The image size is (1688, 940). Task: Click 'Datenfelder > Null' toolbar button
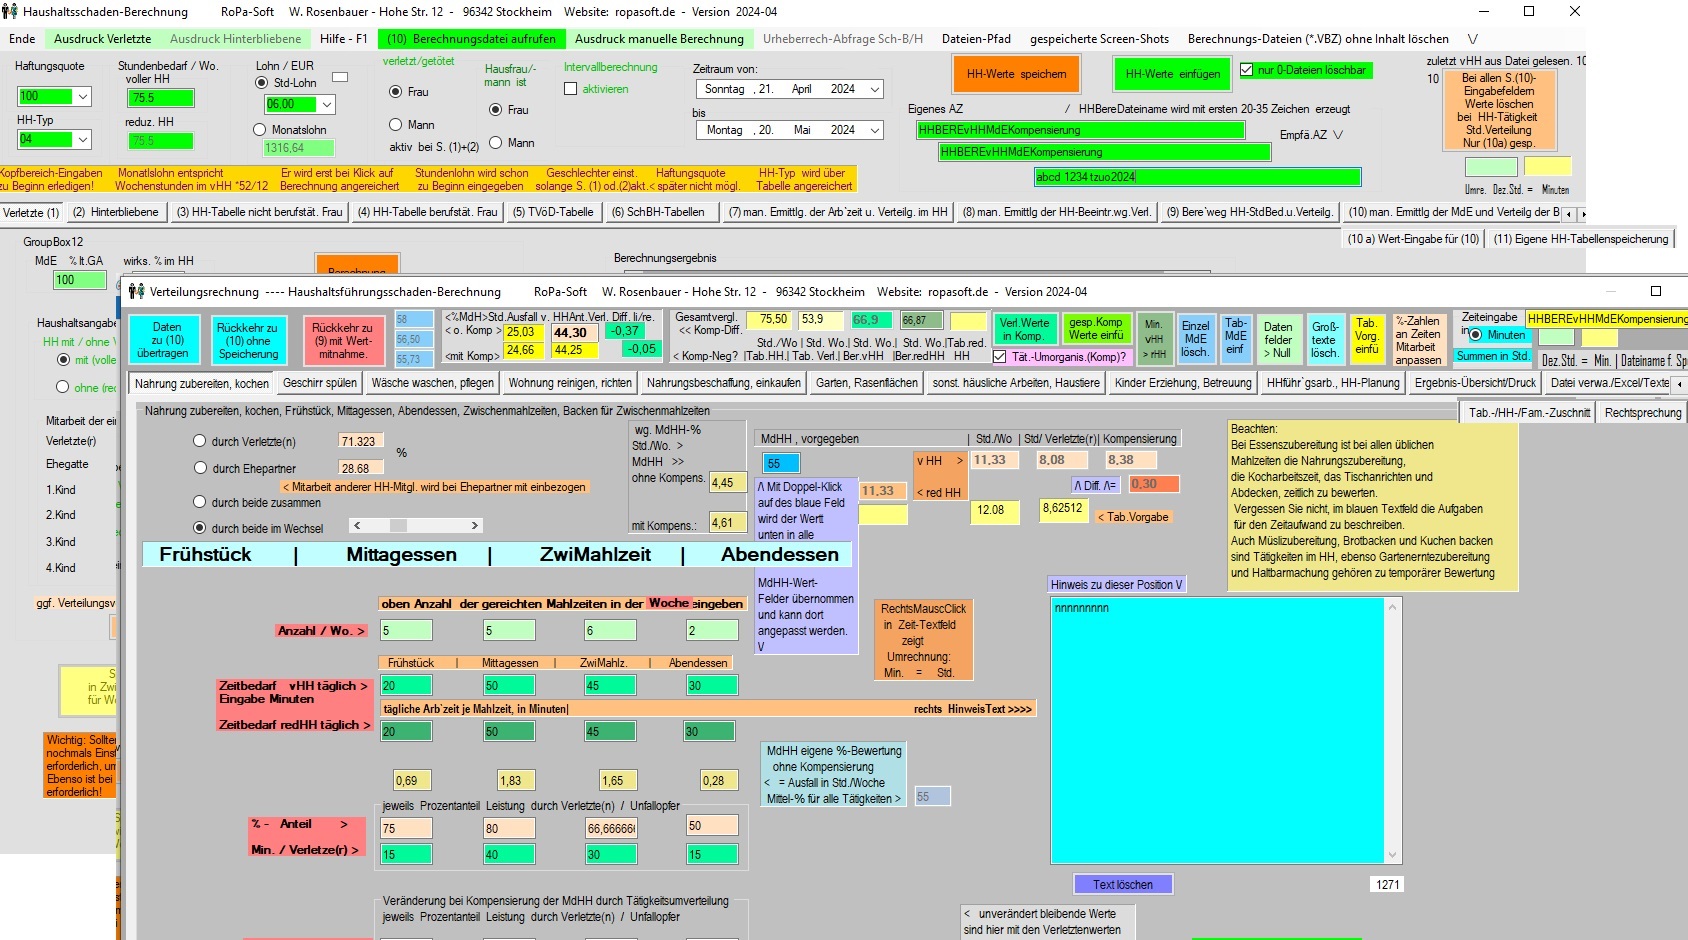coord(1278,340)
